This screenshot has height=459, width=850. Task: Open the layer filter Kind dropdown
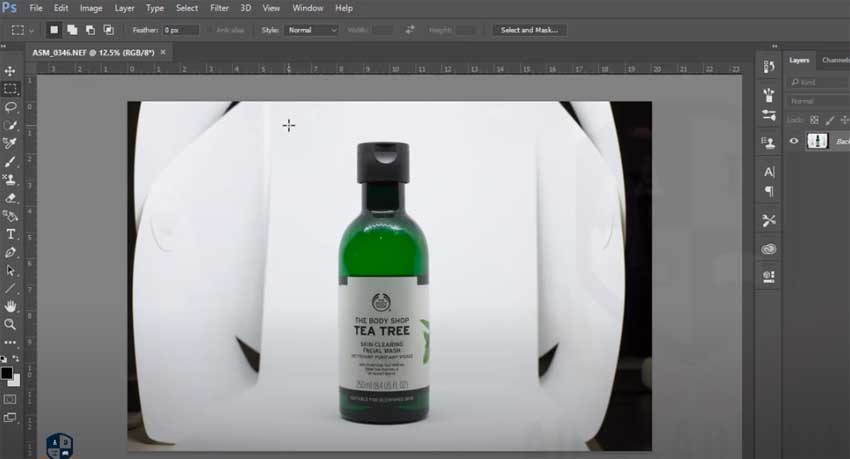point(819,82)
